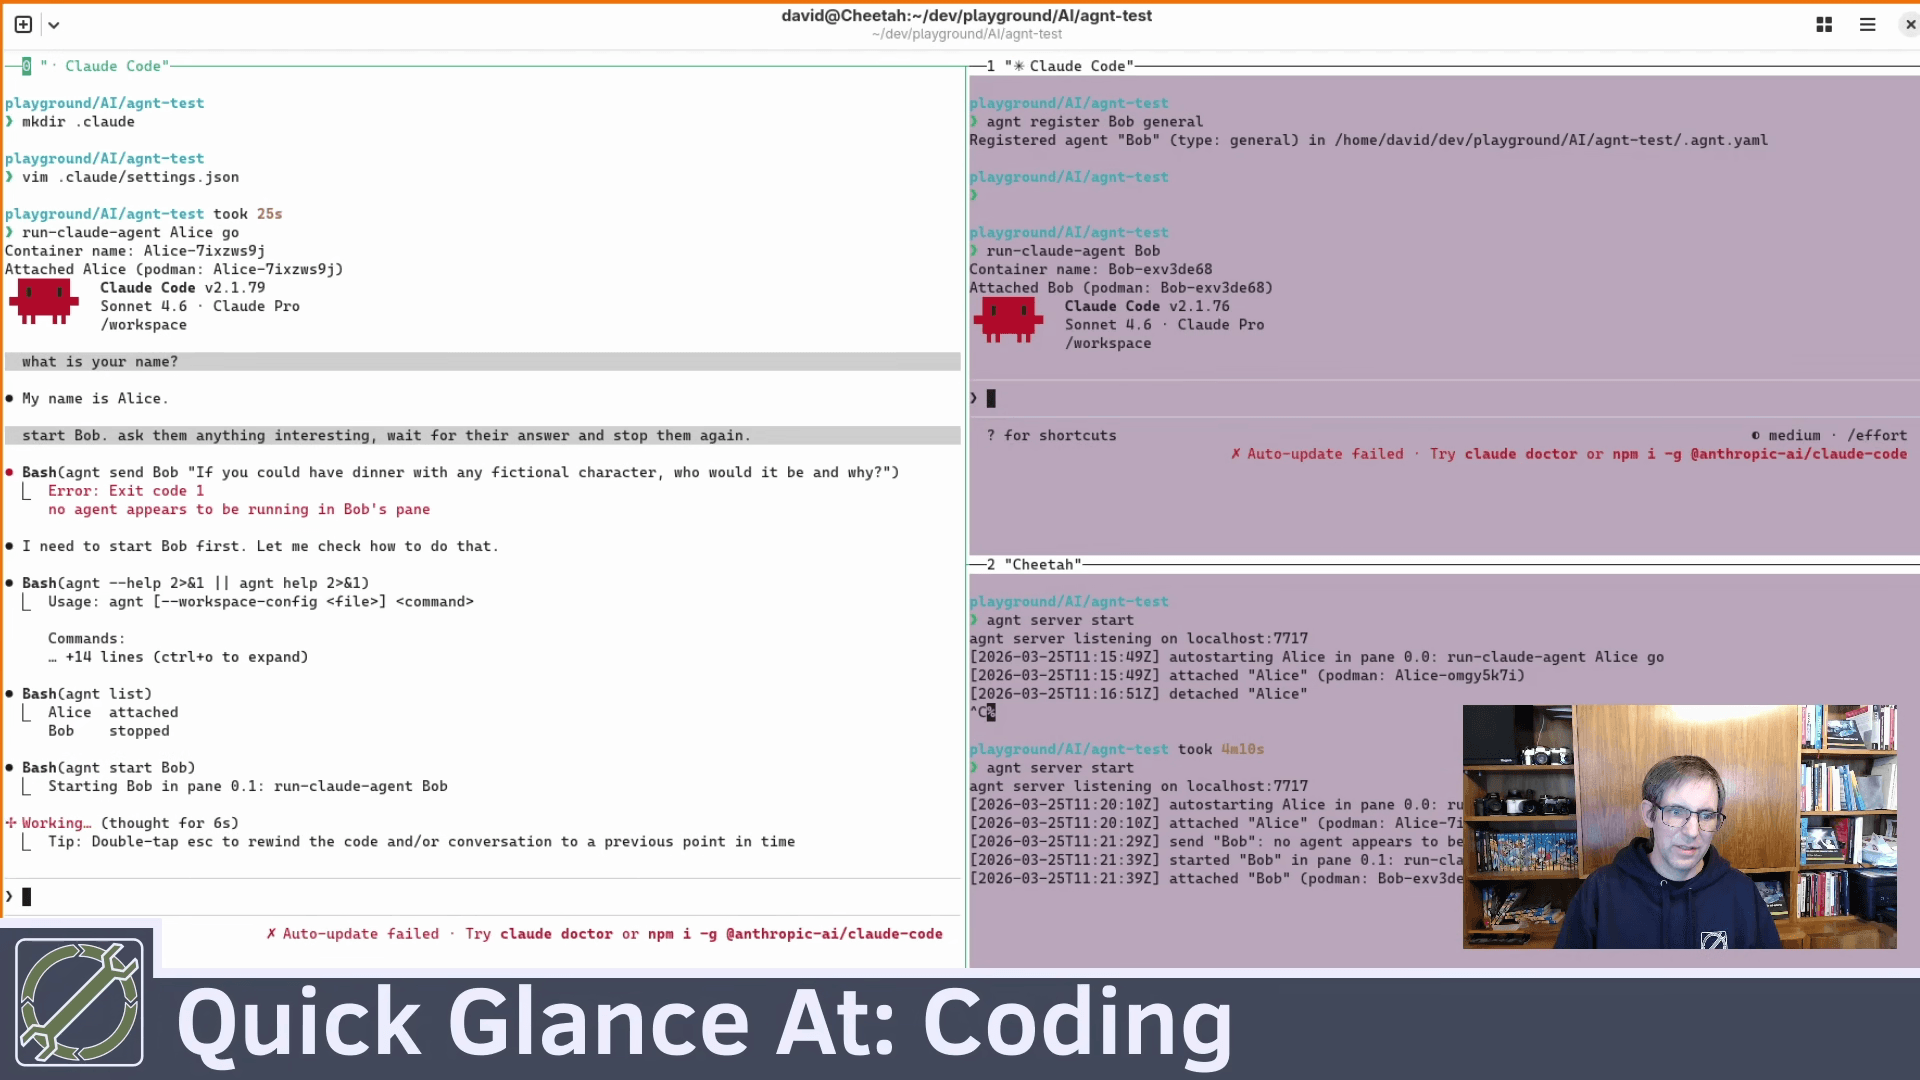Viewport: 1920px width, 1080px height.
Task: Focus Alice's Claude Code prompt input
Action: [x=482, y=897]
